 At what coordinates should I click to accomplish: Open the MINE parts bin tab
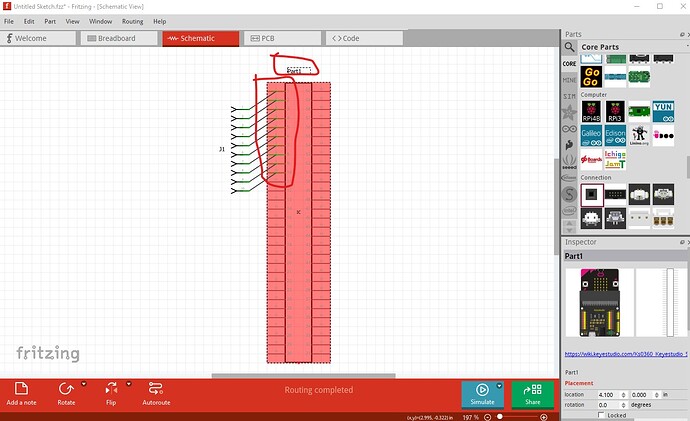569,79
